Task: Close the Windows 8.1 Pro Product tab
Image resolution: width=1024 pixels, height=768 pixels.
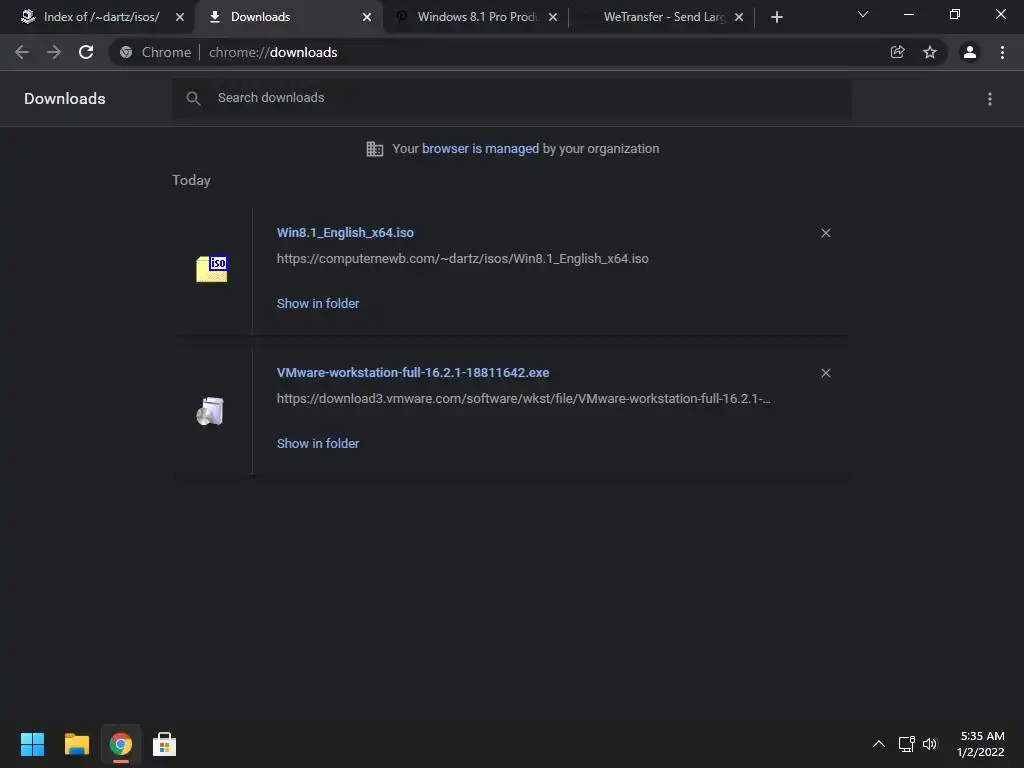Action: pos(553,17)
